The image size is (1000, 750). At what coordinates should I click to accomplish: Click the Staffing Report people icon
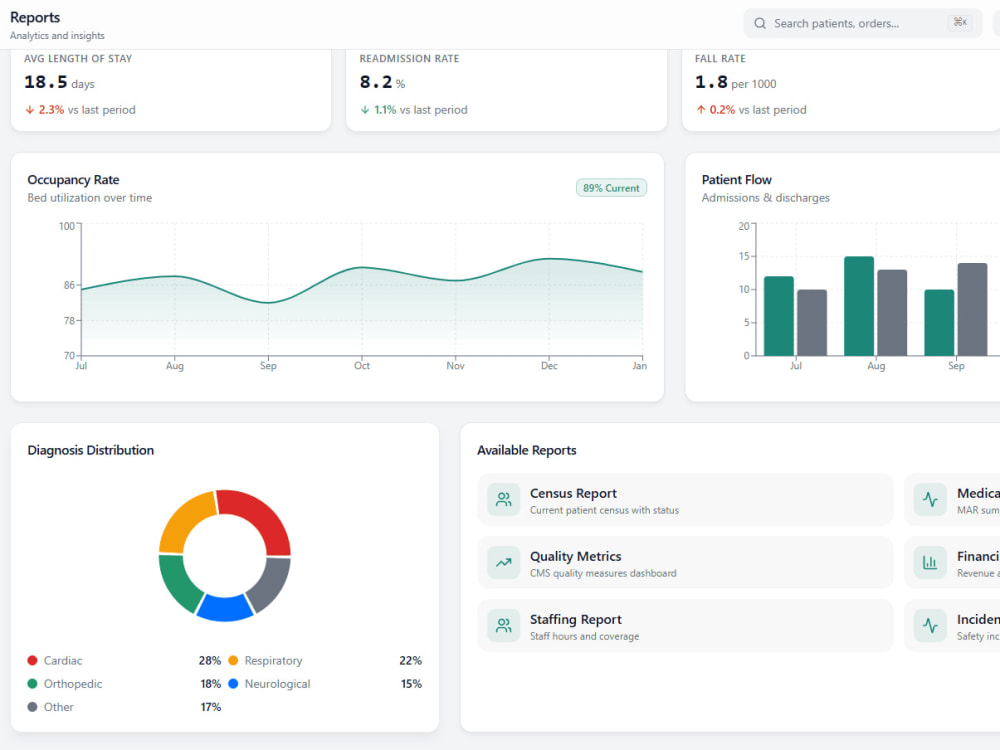[504, 626]
